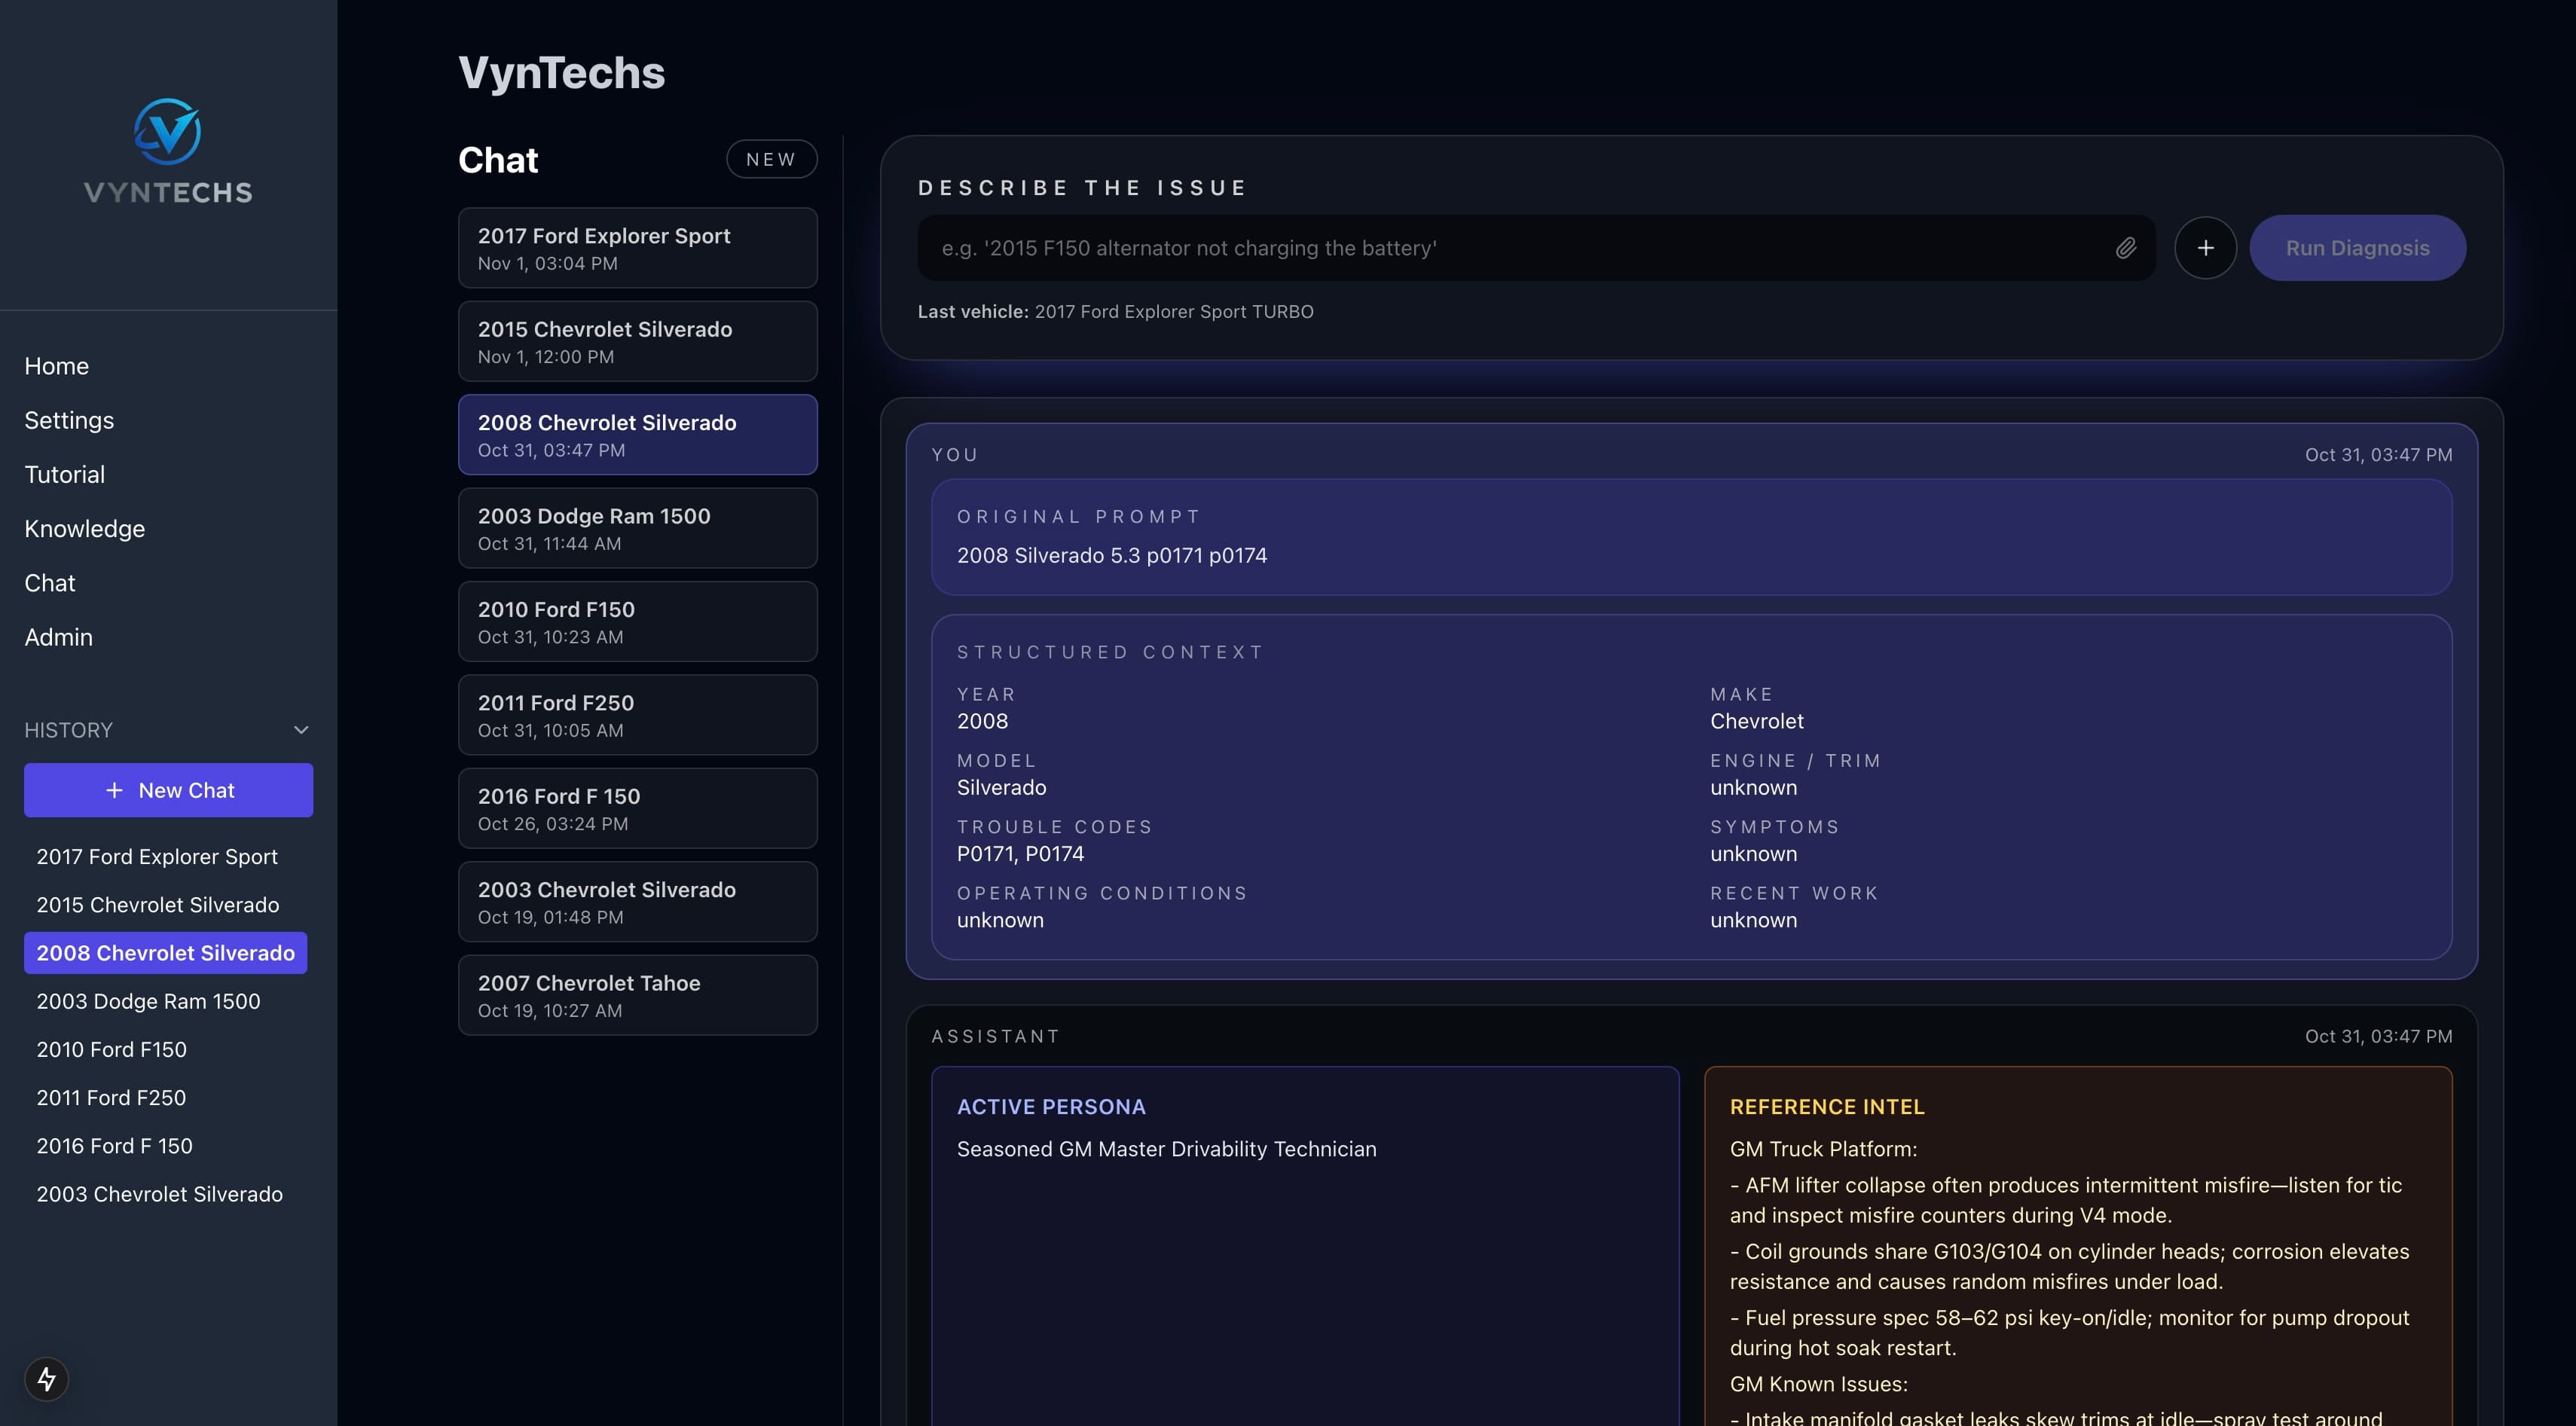
Task: Click the plus icon inside New Chat
Action: pos(113,790)
